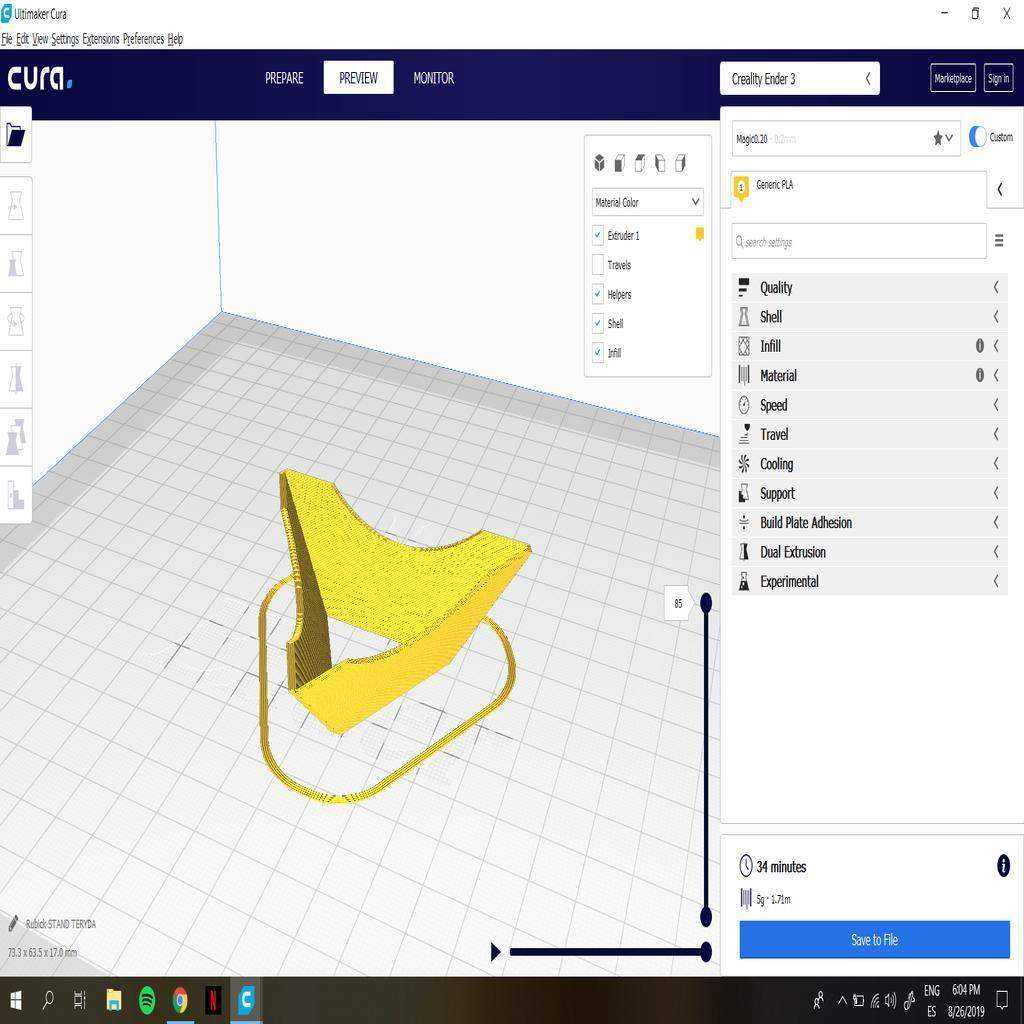Expand the Quality settings section
This screenshot has height=1024, width=1024.
pyautogui.click(x=869, y=287)
